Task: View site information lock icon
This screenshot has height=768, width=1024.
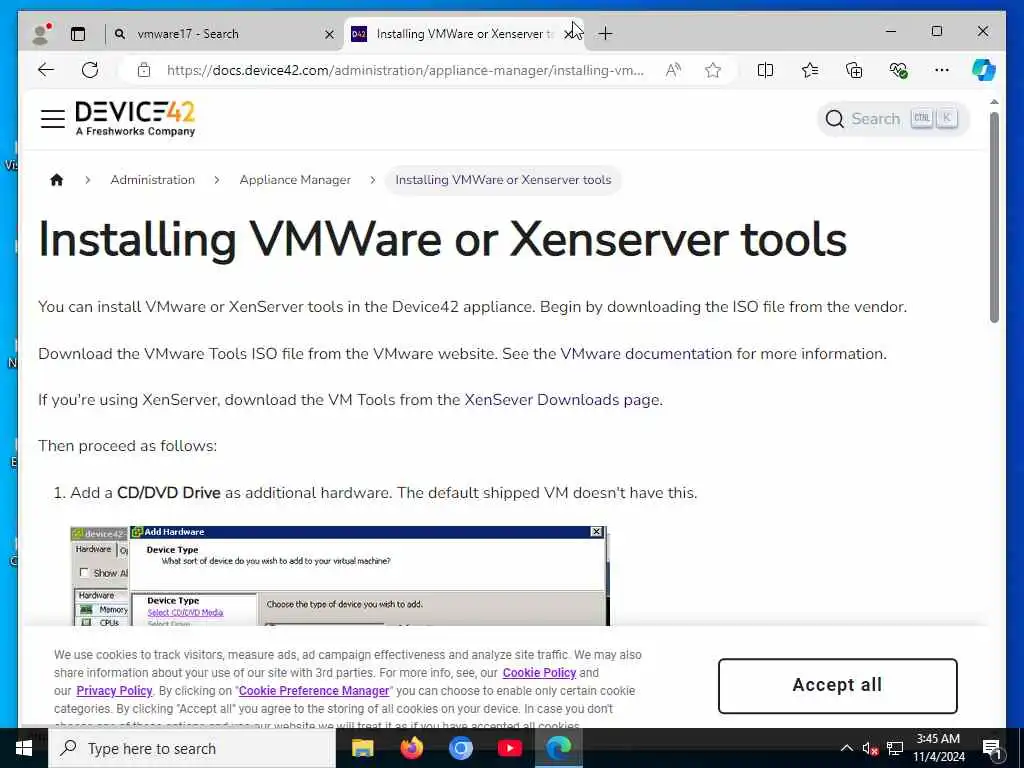Action: tap(144, 70)
